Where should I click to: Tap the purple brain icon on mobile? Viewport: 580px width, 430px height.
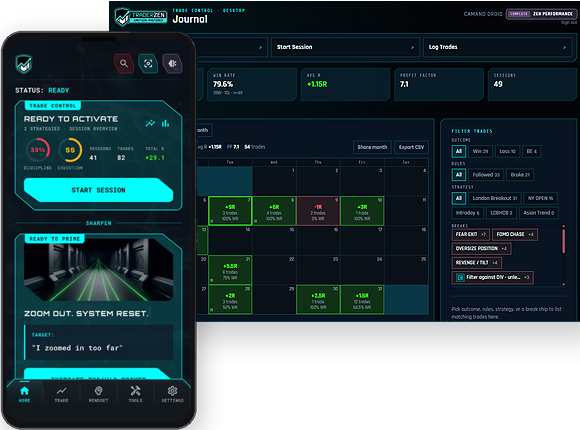click(172, 63)
